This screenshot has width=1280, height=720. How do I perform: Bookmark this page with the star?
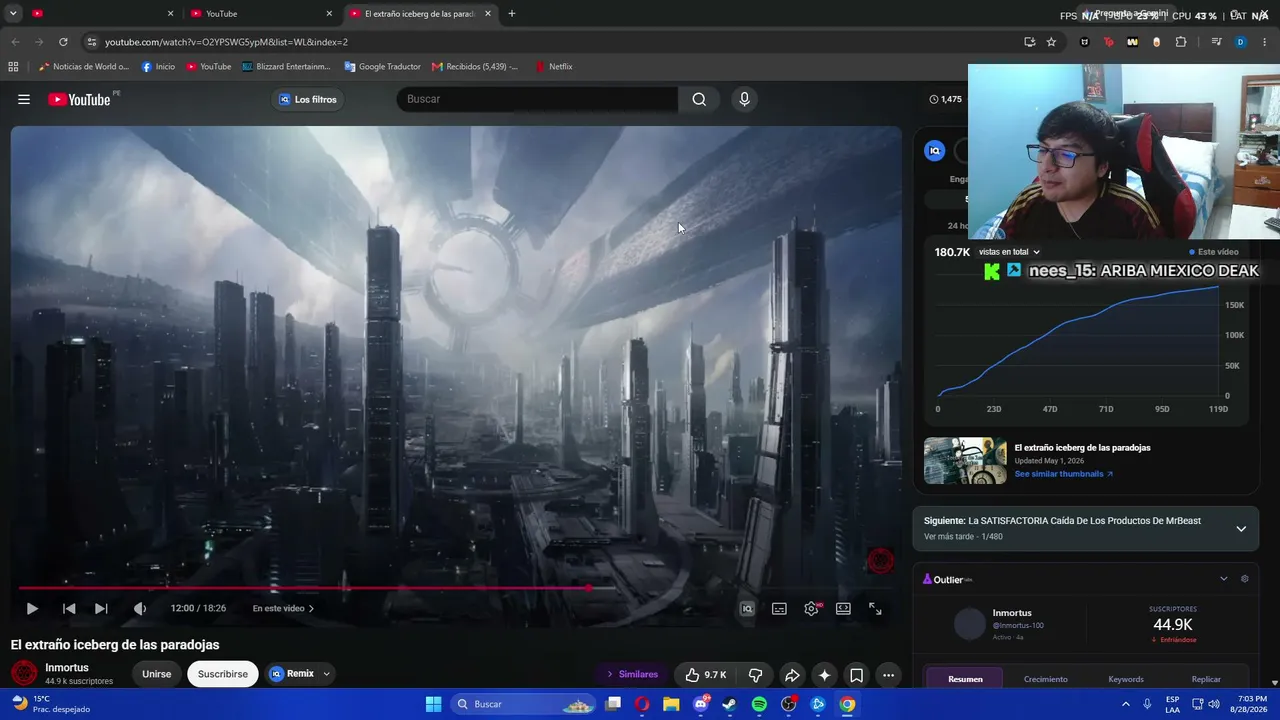coord(1051,42)
